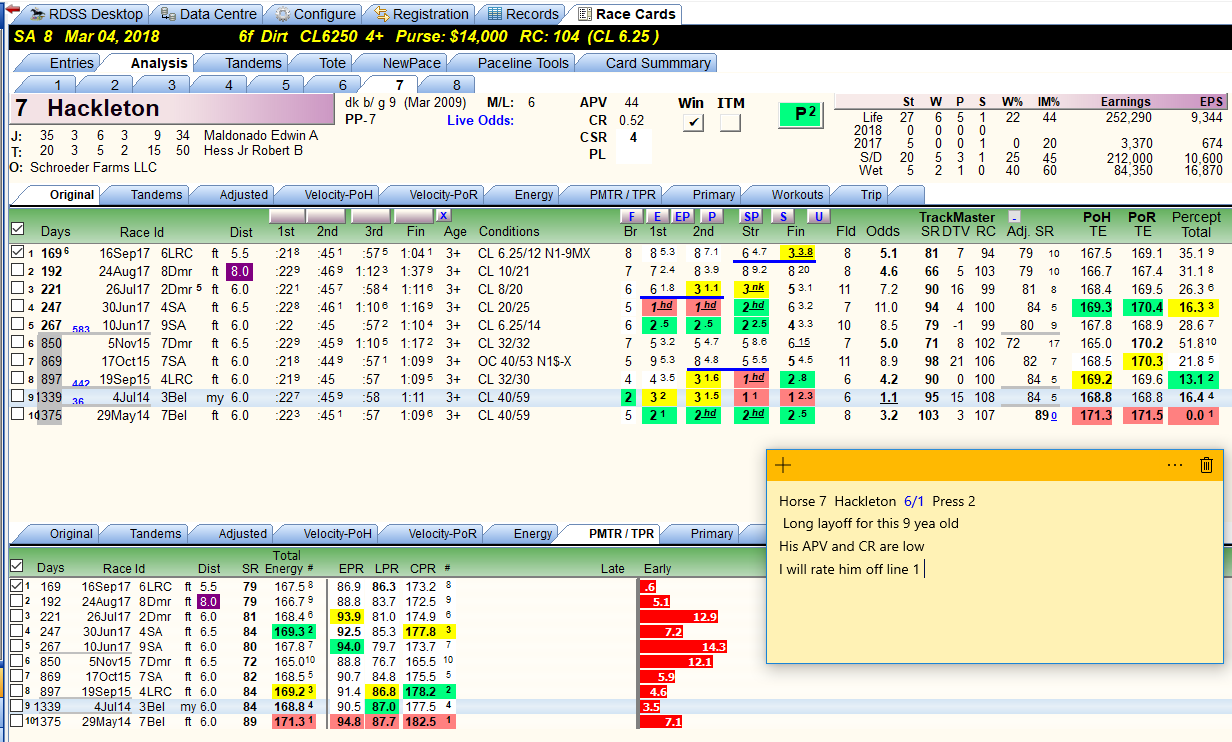Click the red back arrow icon

13,9
